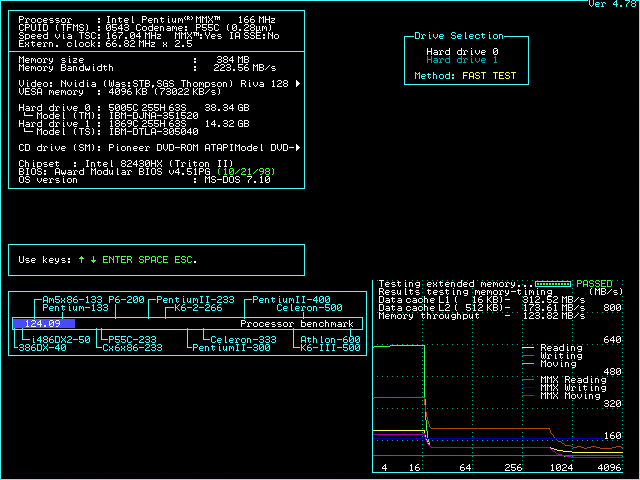Click the Processor Intel Pentium MMX line
This screenshot has height=480, width=640.
(x=147, y=20)
